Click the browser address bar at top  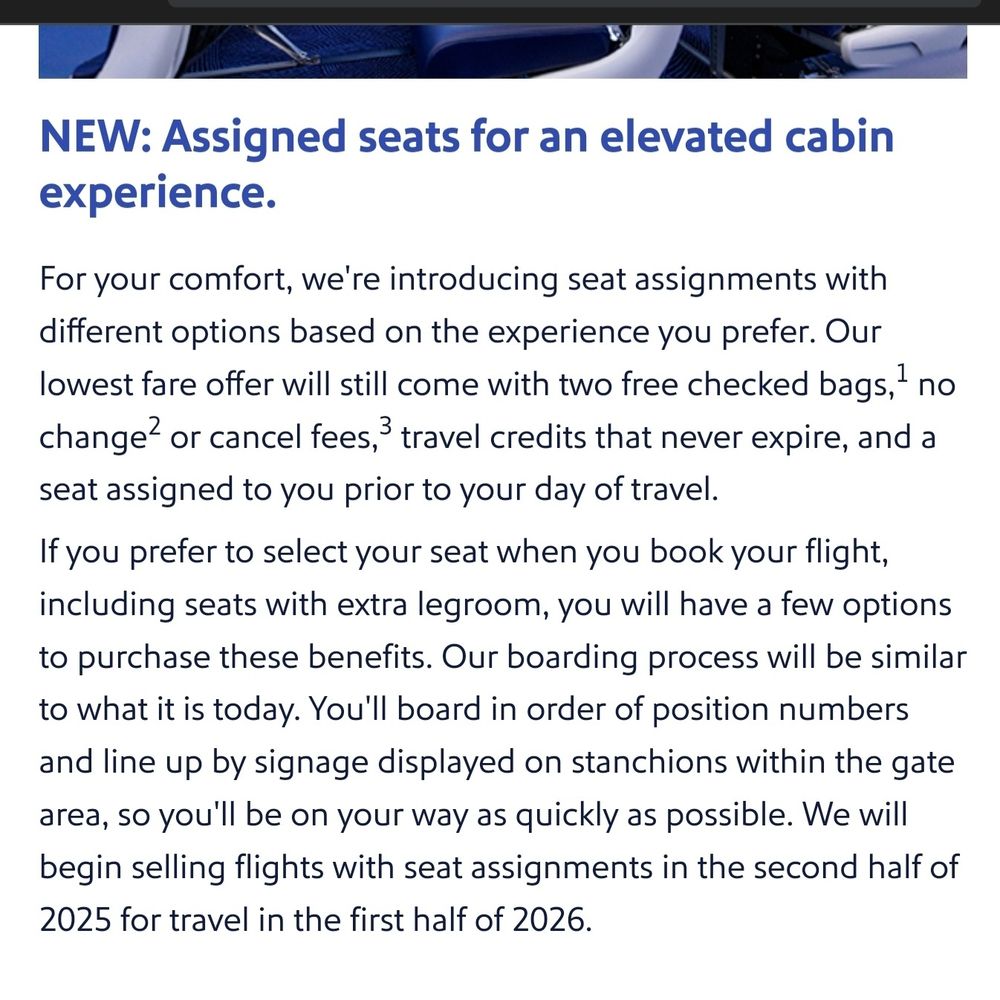tap(574, 3)
